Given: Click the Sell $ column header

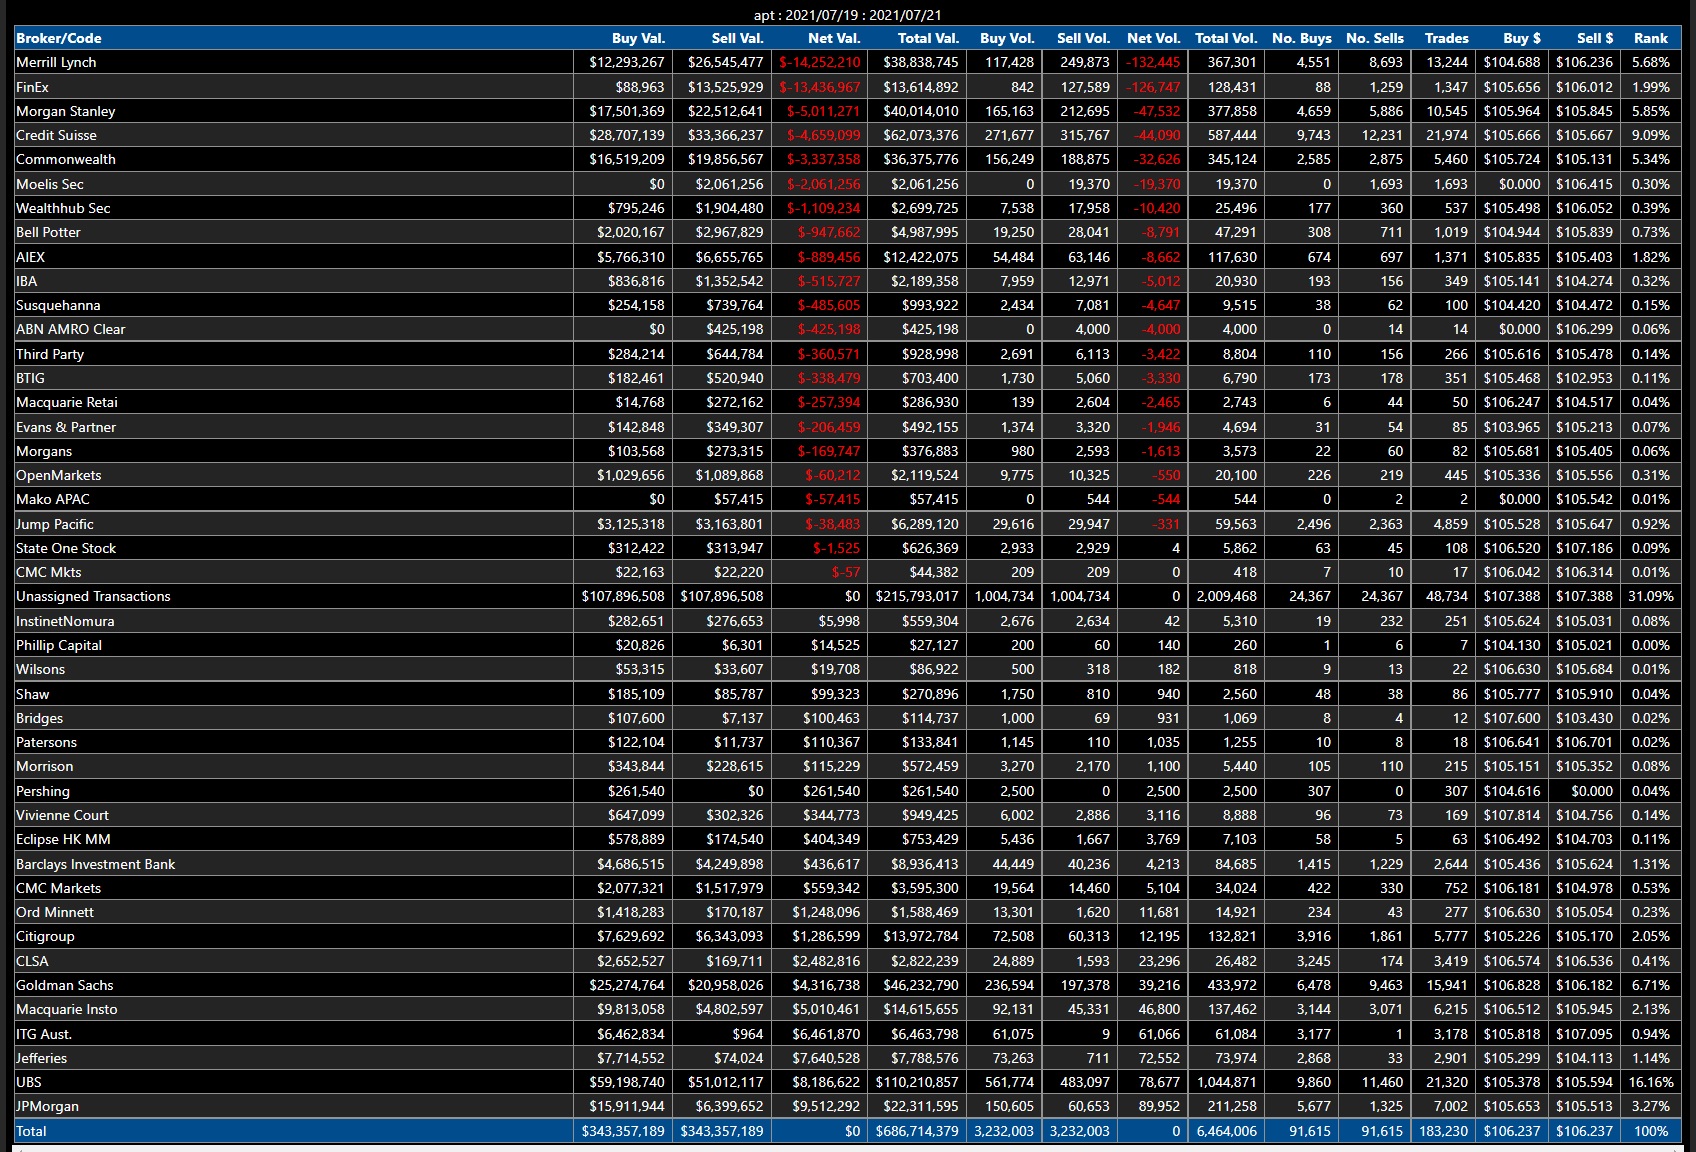Looking at the screenshot, I should tap(1594, 38).
